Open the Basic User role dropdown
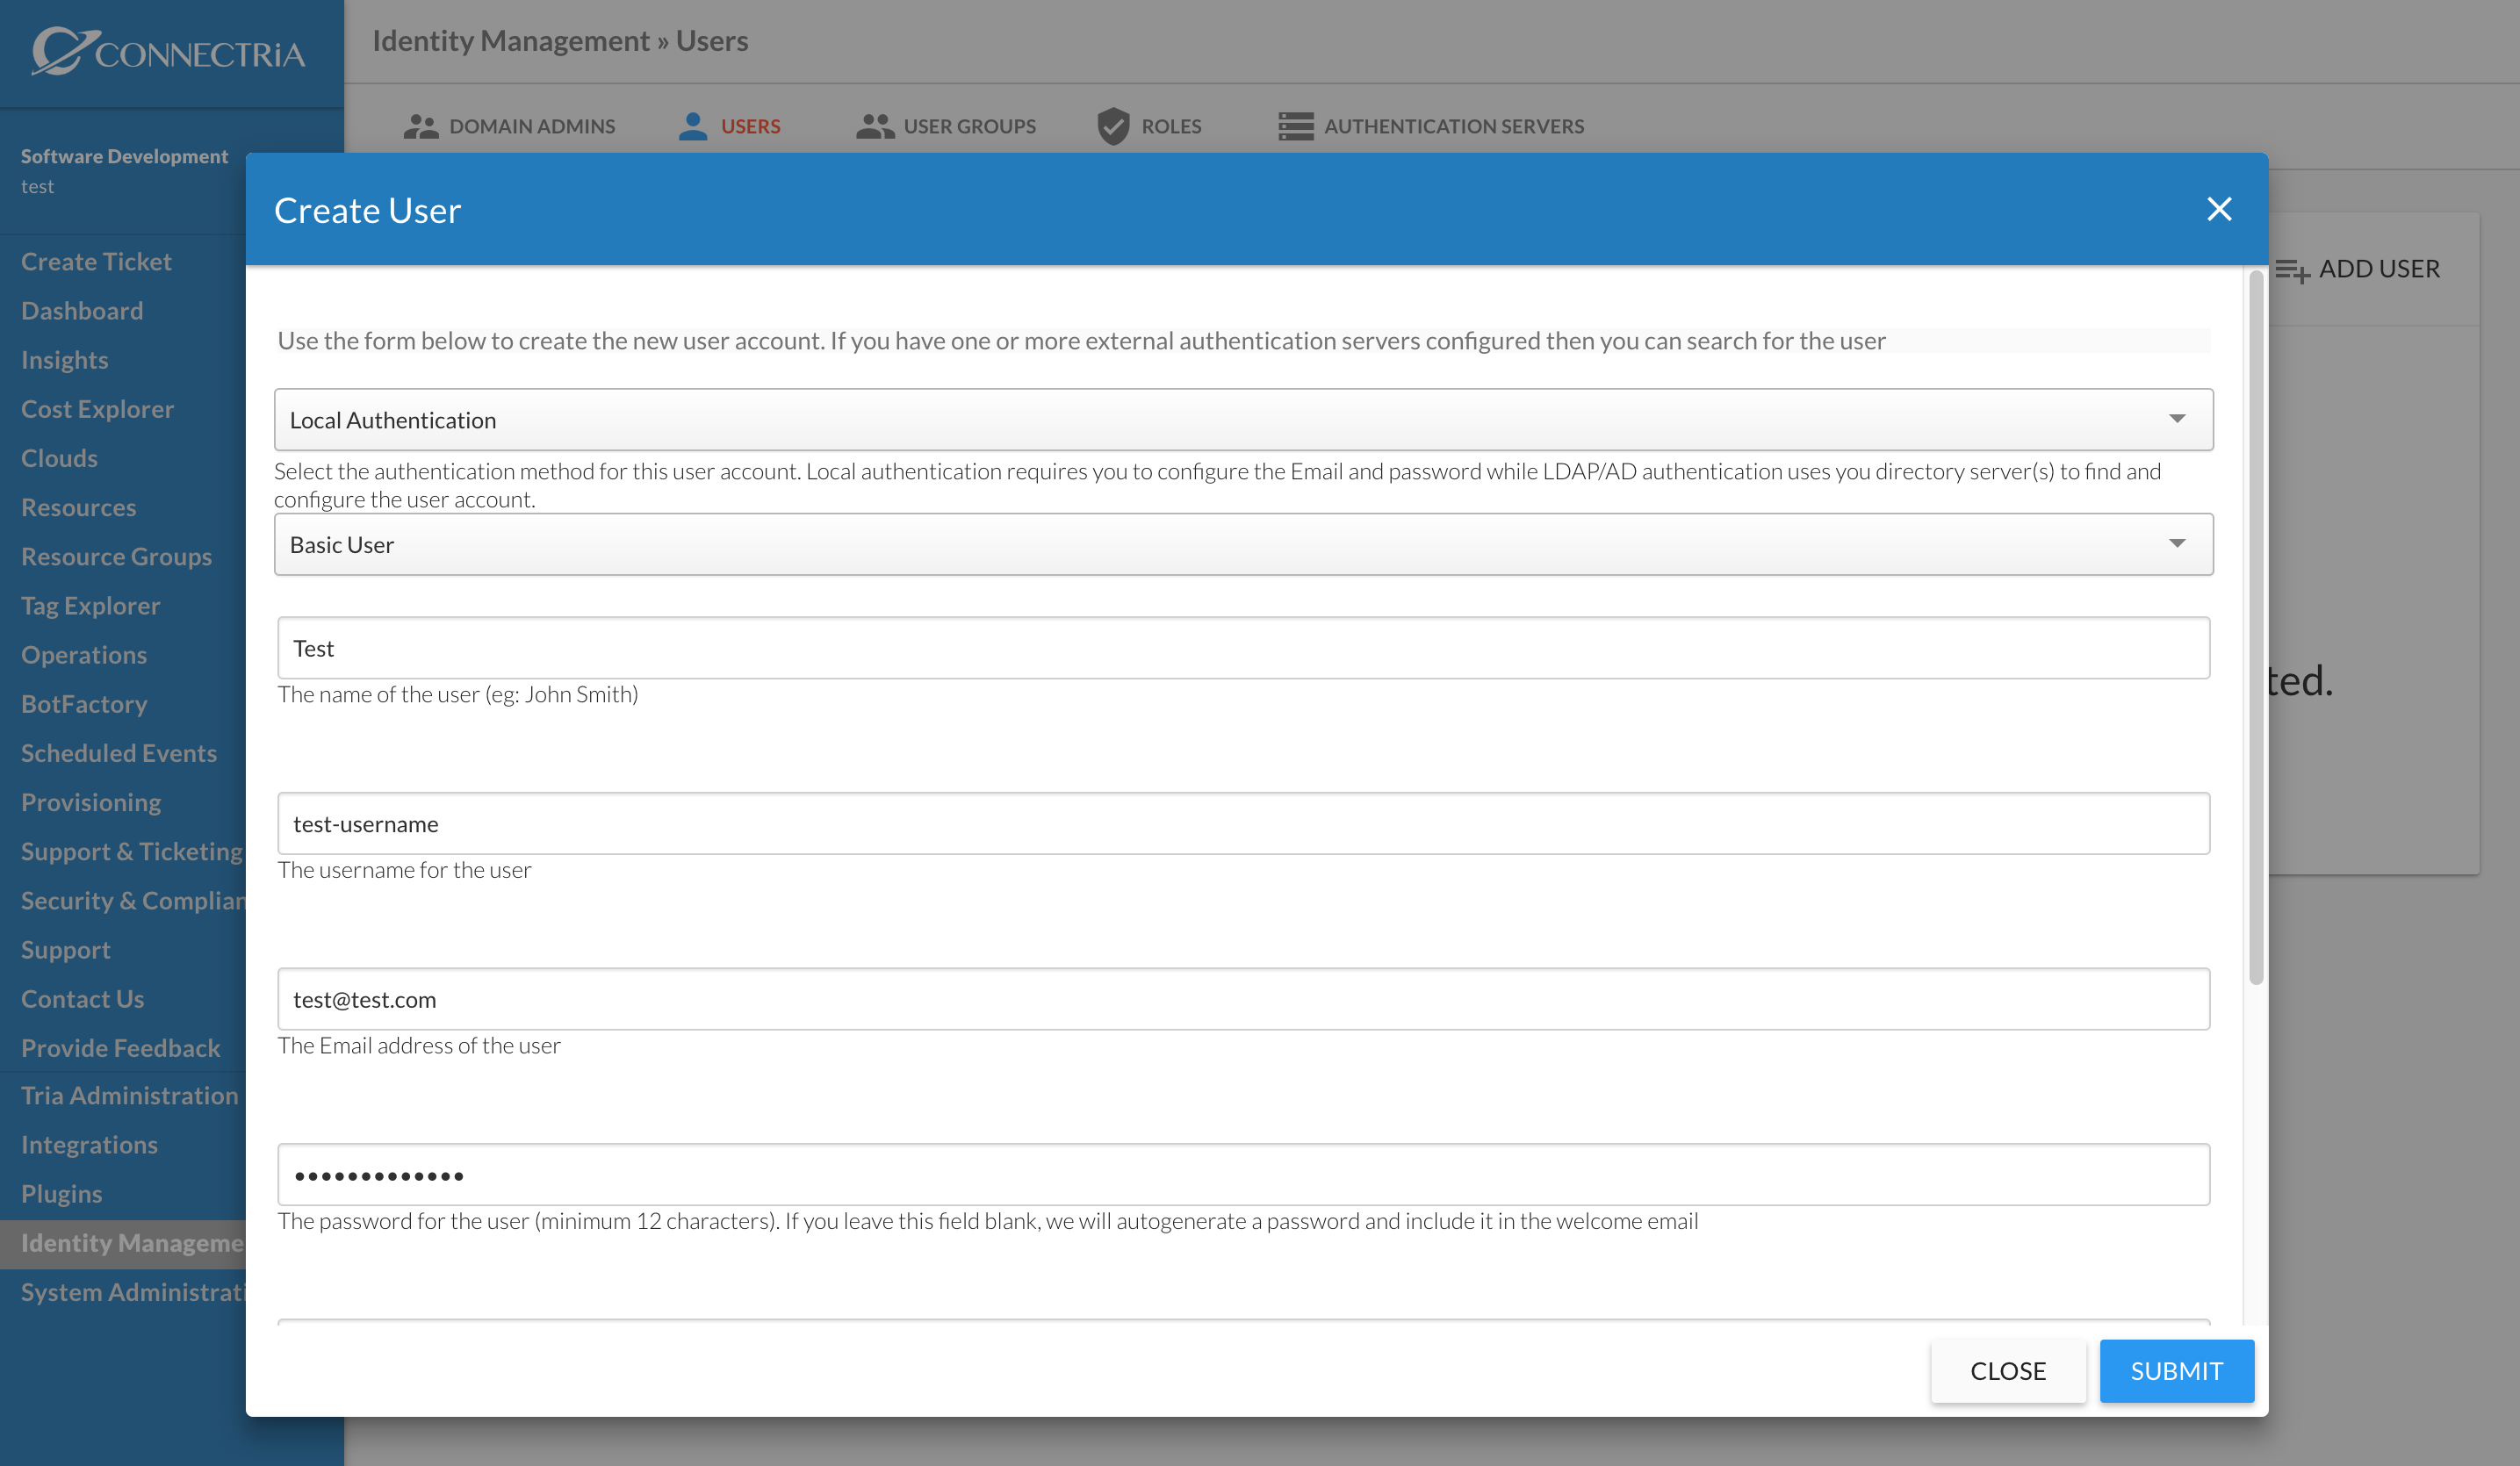This screenshot has width=2520, height=1466. click(x=1243, y=544)
